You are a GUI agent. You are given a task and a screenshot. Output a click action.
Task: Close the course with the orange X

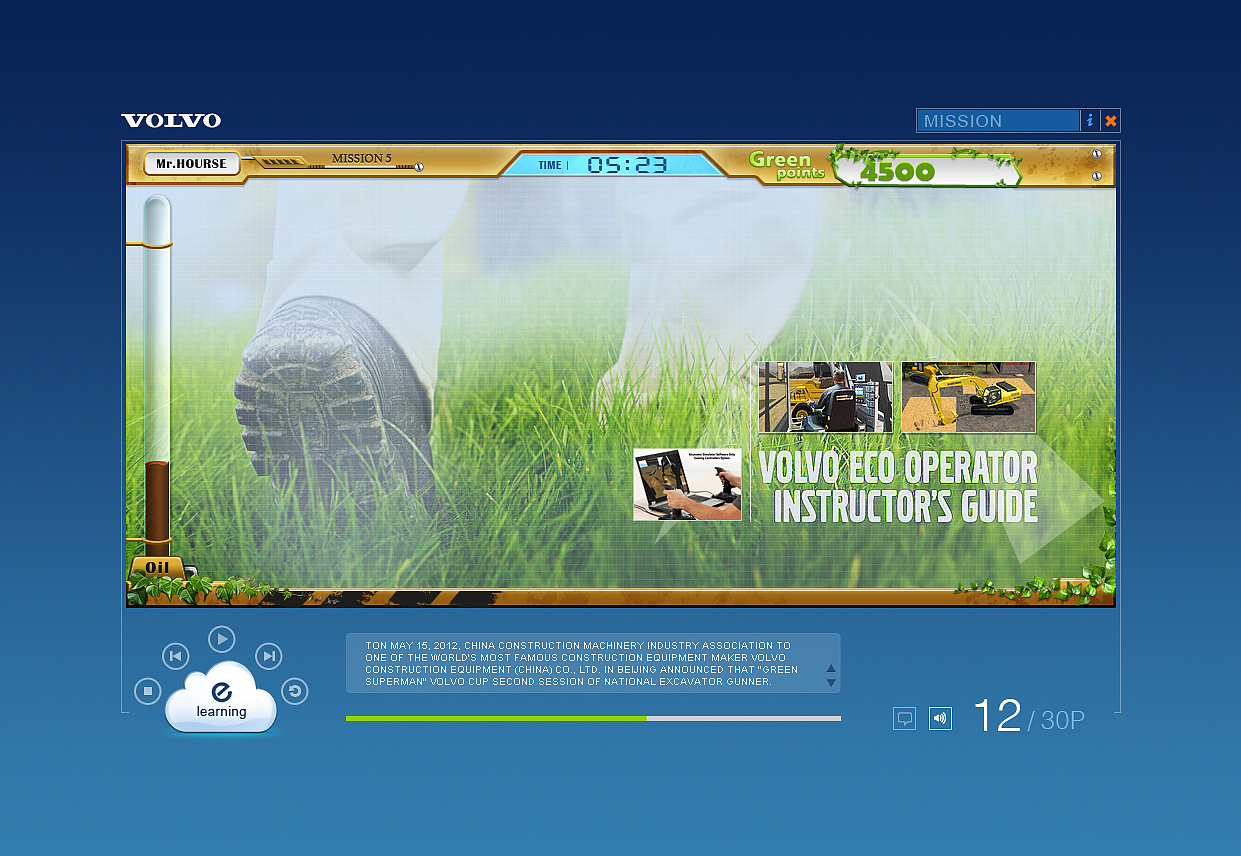(1111, 121)
